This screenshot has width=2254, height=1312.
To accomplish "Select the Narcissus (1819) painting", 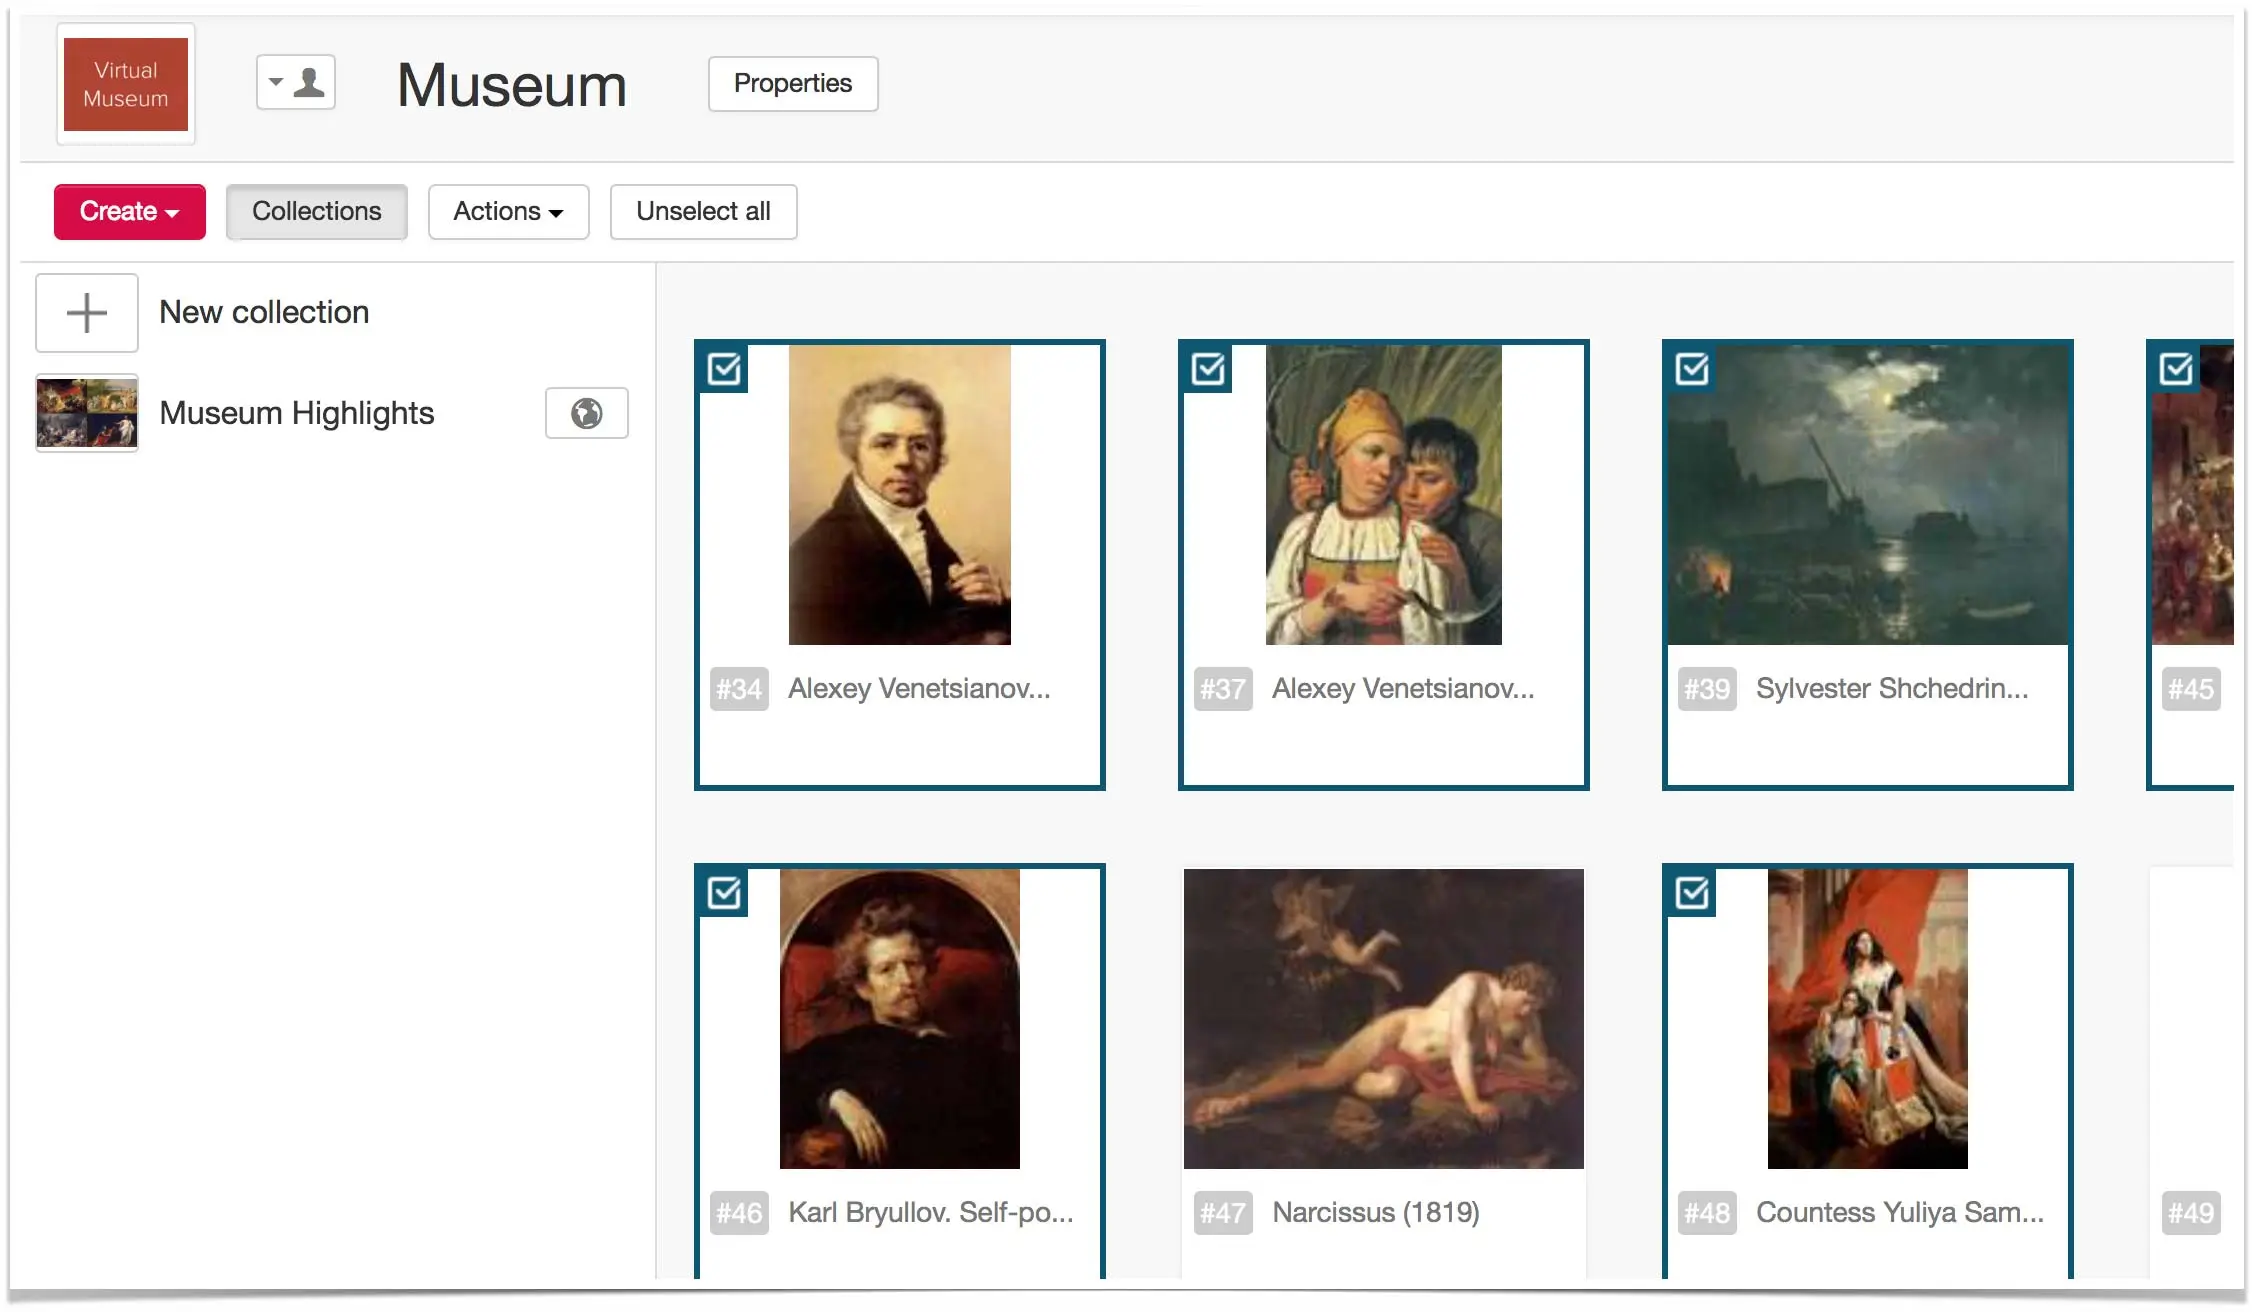I will pos(1384,1019).
